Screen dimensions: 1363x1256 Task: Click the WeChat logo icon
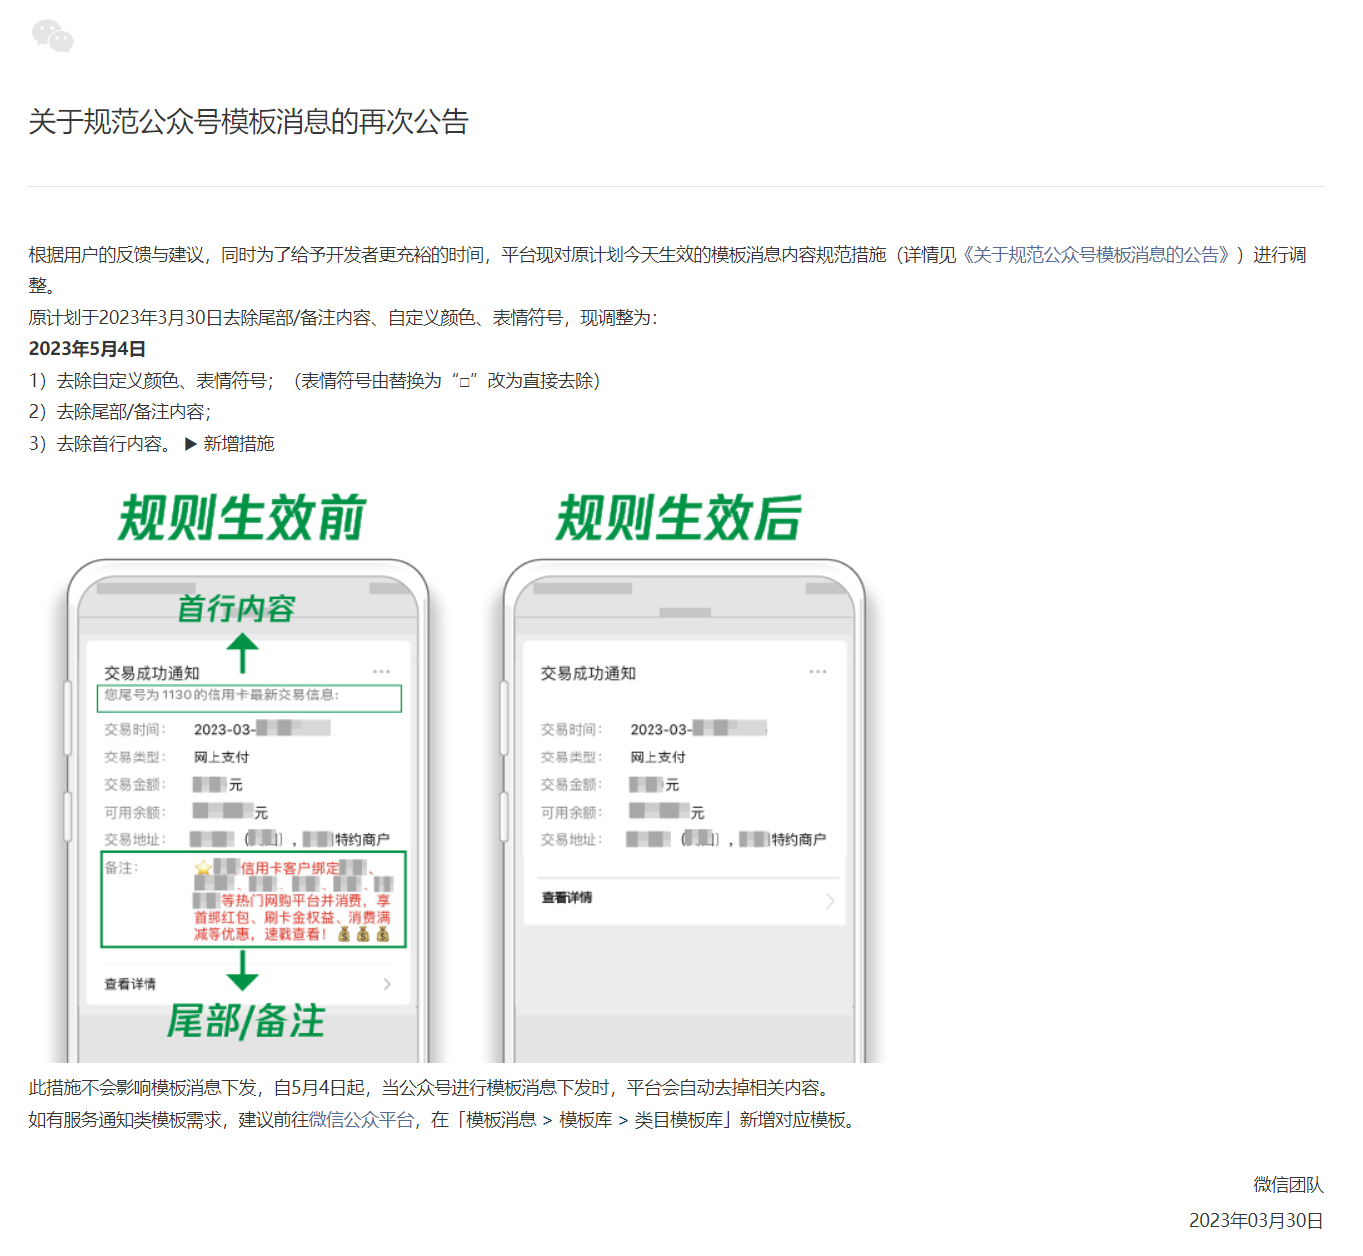coord(53,36)
